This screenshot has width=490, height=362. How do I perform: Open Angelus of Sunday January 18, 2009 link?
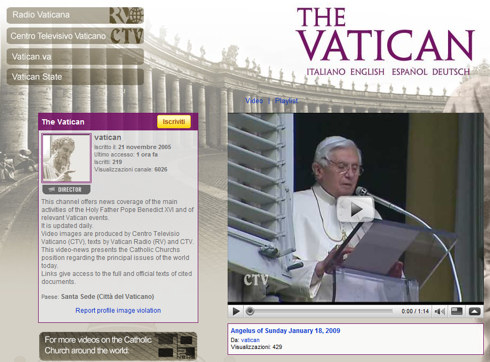pyautogui.click(x=285, y=331)
